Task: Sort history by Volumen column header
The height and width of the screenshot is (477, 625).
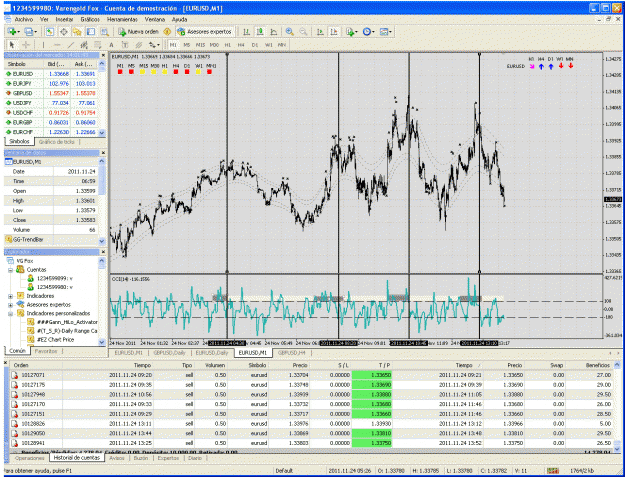Action: coord(215,365)
